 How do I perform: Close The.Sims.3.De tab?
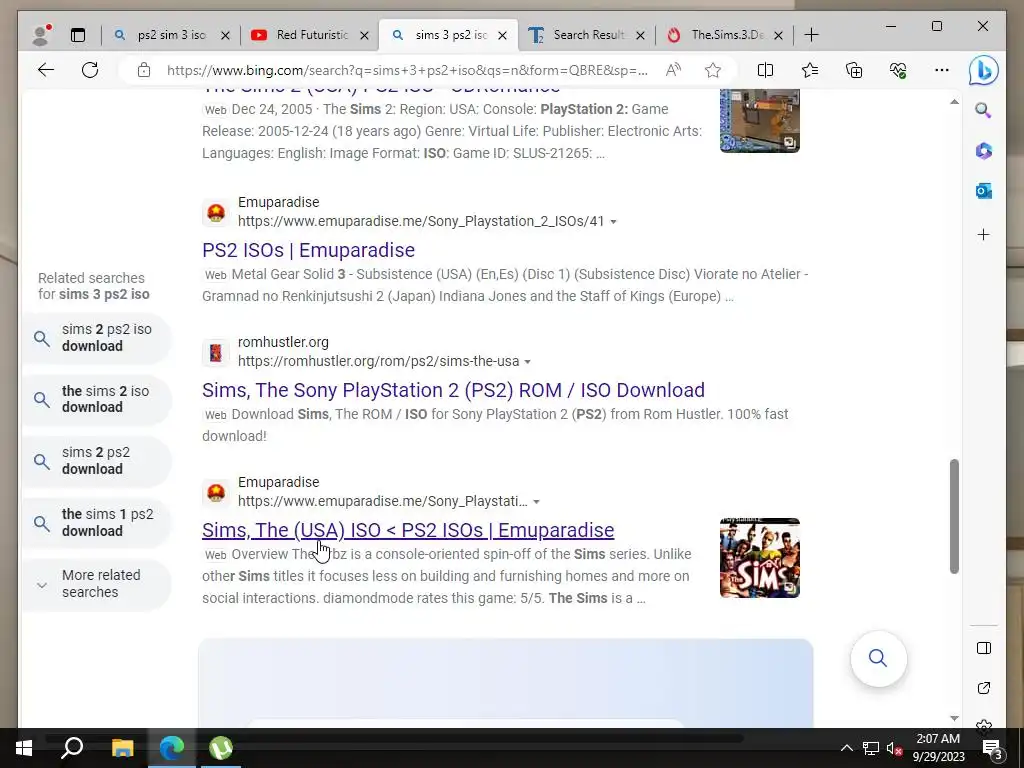tap(778, 35)
